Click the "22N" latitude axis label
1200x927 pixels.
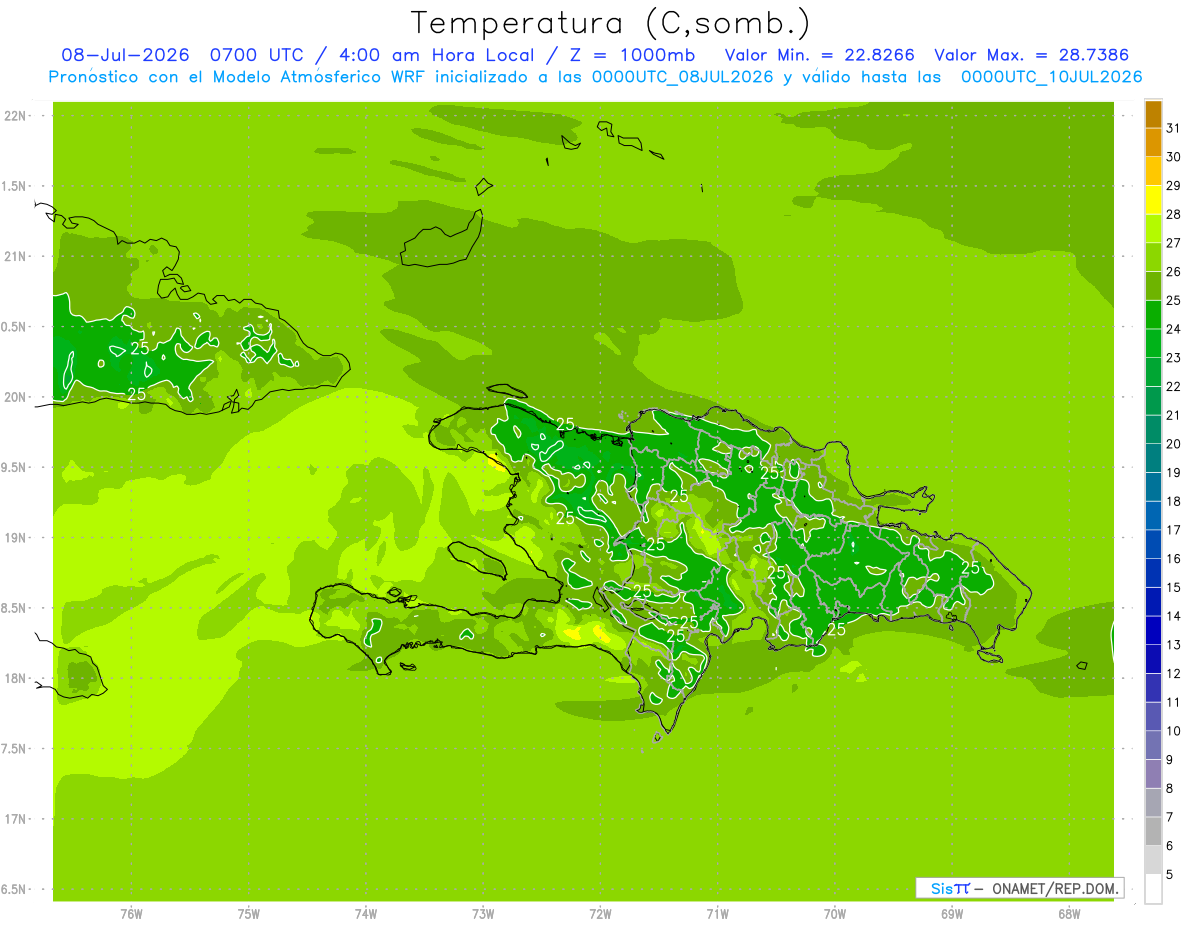click(15, 116)
